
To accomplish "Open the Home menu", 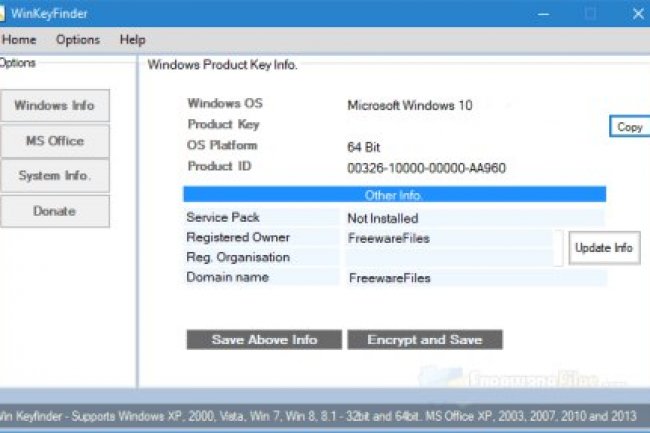I will (19, 40).
